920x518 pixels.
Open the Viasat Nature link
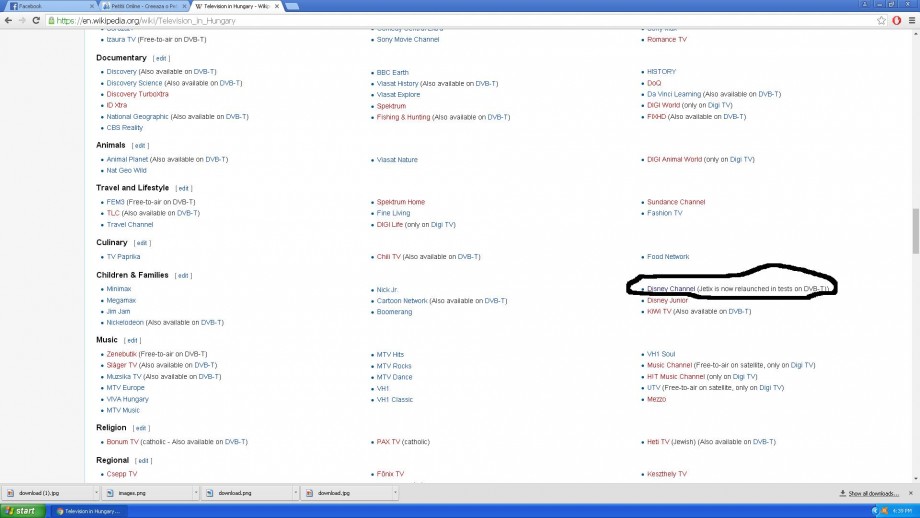coord(397,160)
